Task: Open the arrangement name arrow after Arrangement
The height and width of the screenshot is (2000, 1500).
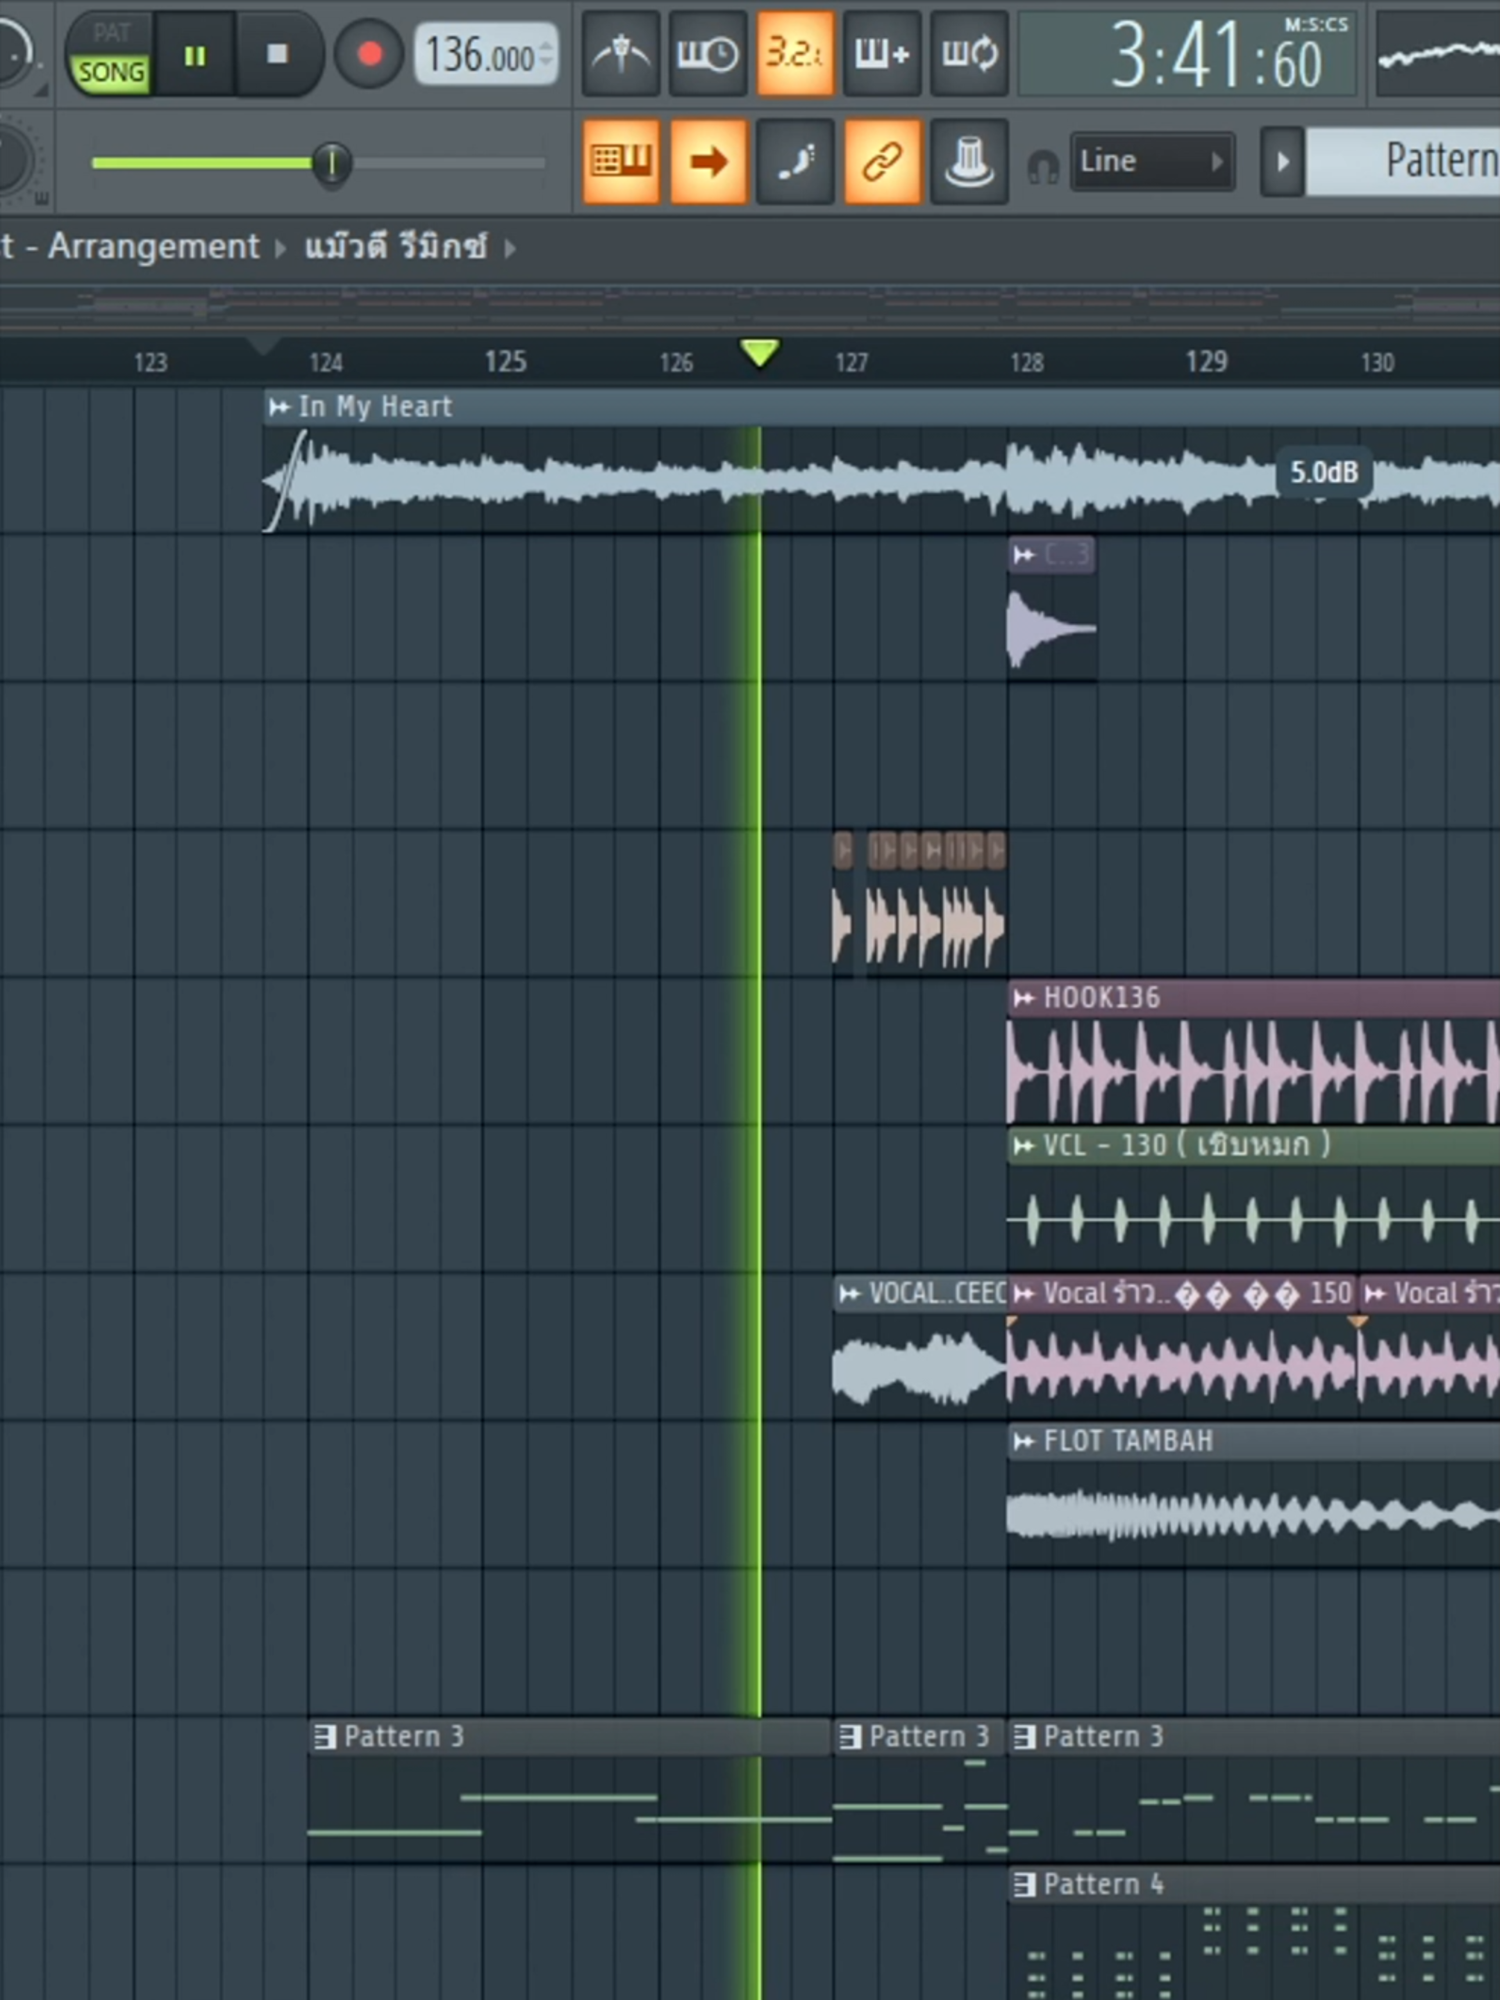Action: [x=281, y=248]
